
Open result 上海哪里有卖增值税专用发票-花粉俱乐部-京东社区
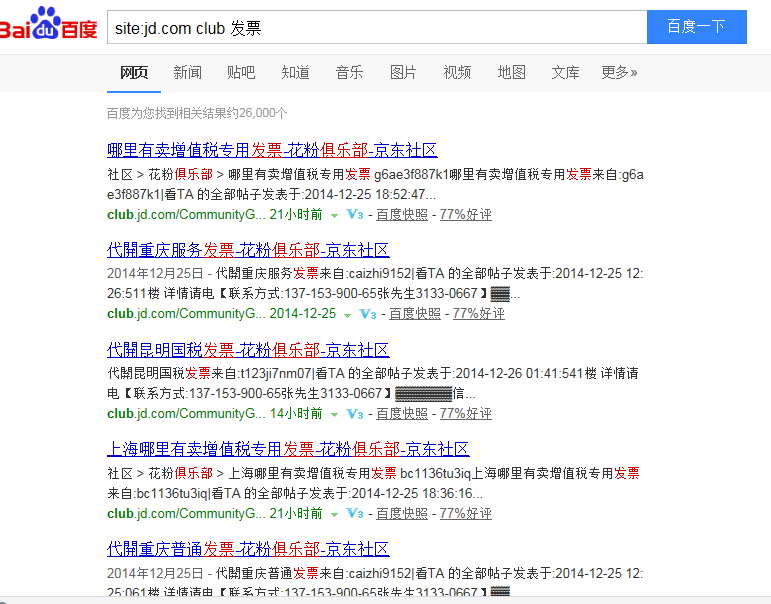point(288,449)
